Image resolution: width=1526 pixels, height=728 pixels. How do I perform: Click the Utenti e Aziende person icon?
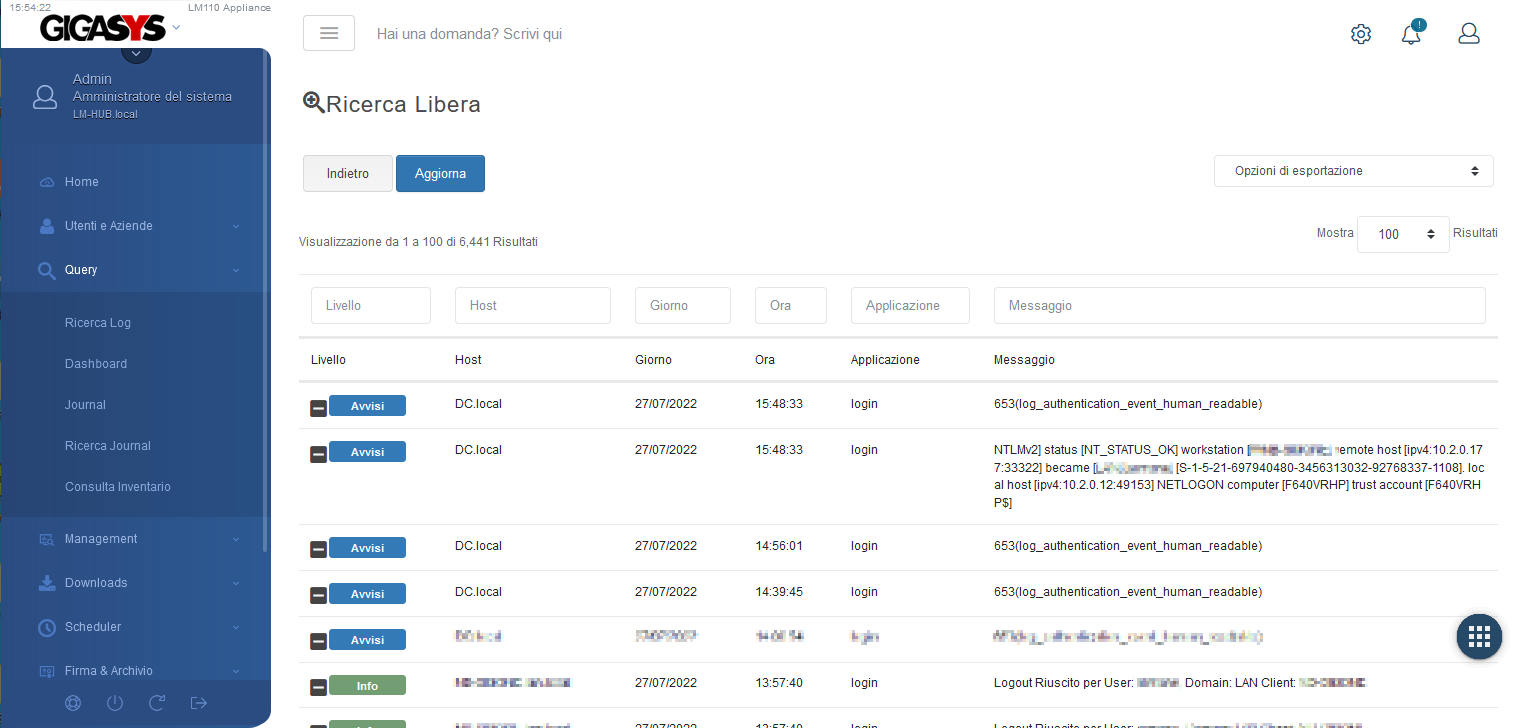[47, 226]
